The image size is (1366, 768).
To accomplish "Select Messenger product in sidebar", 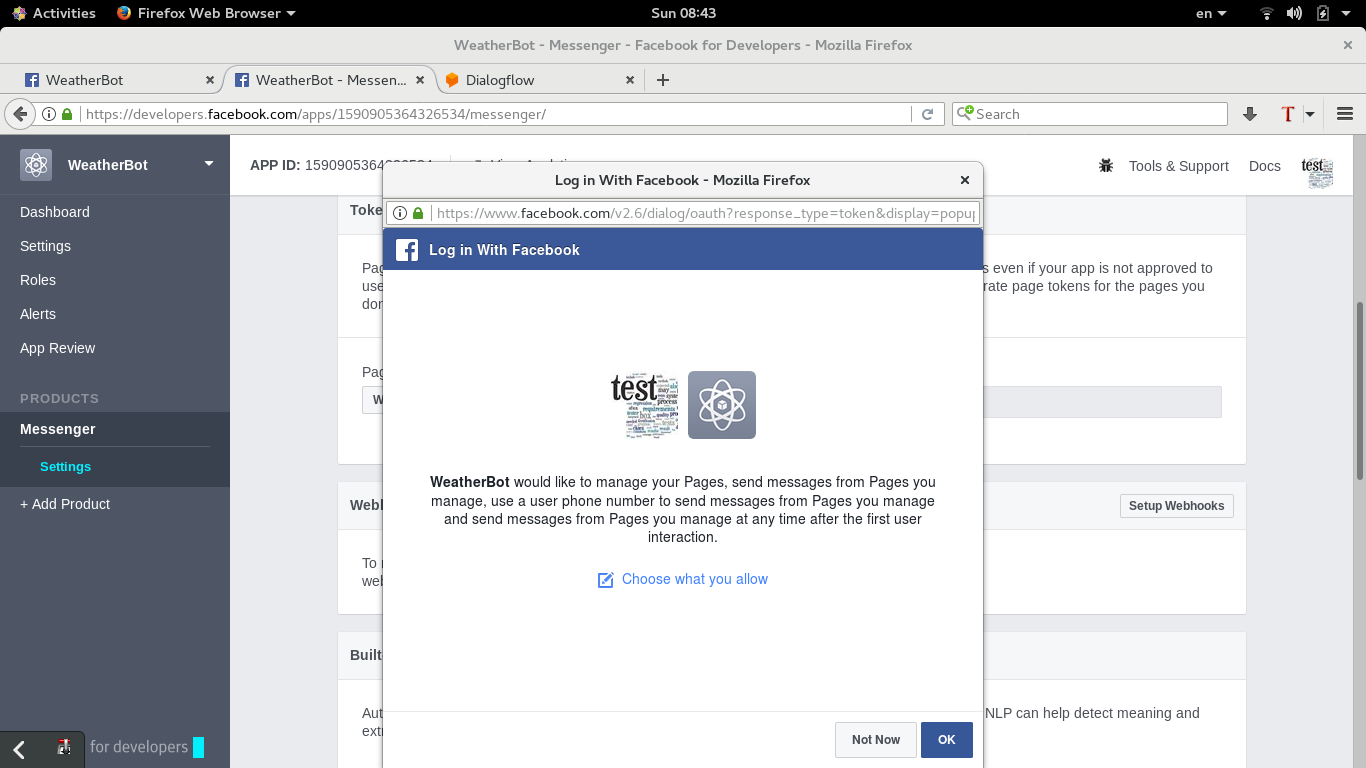I will 58,429.
